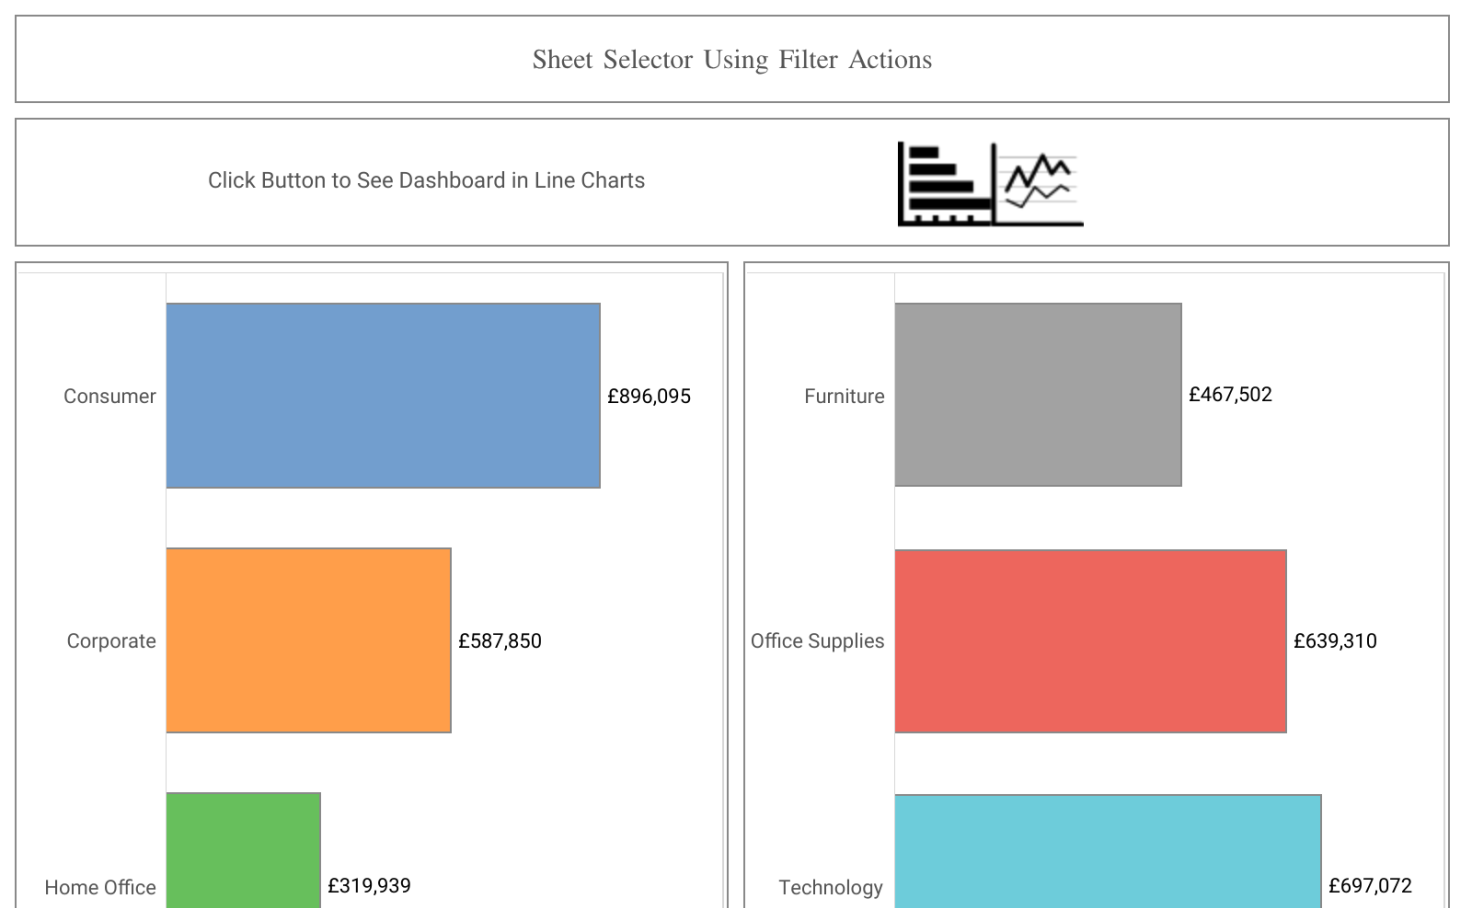Click the Corporate segment label
The width and height of the screenshot is (1472, 908).
point(111,641)
